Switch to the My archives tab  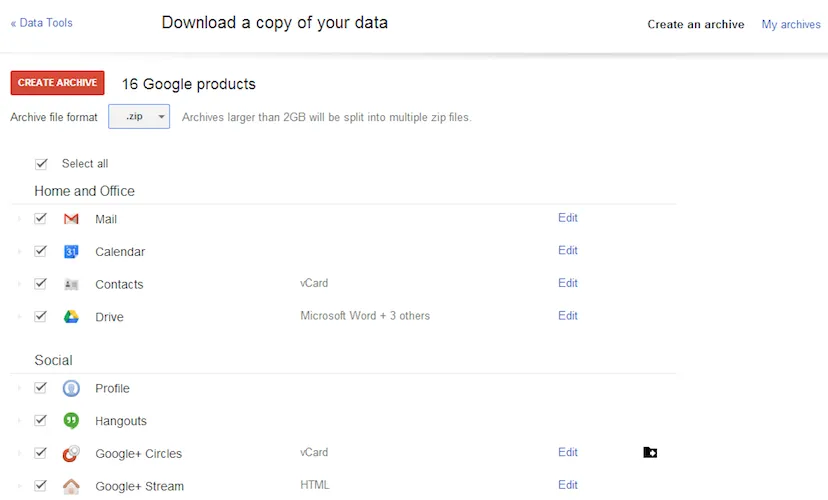click(790, 24)
